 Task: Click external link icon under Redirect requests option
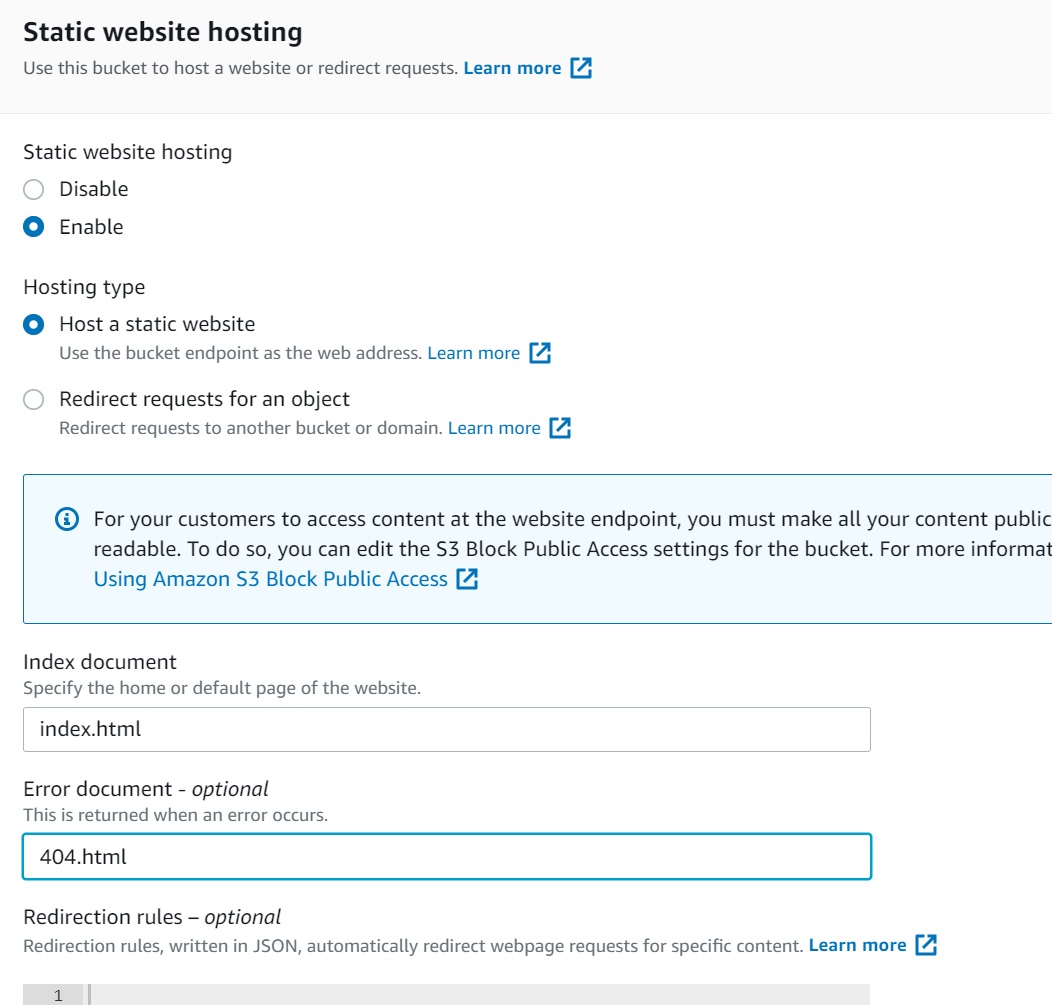coord(560,428)
